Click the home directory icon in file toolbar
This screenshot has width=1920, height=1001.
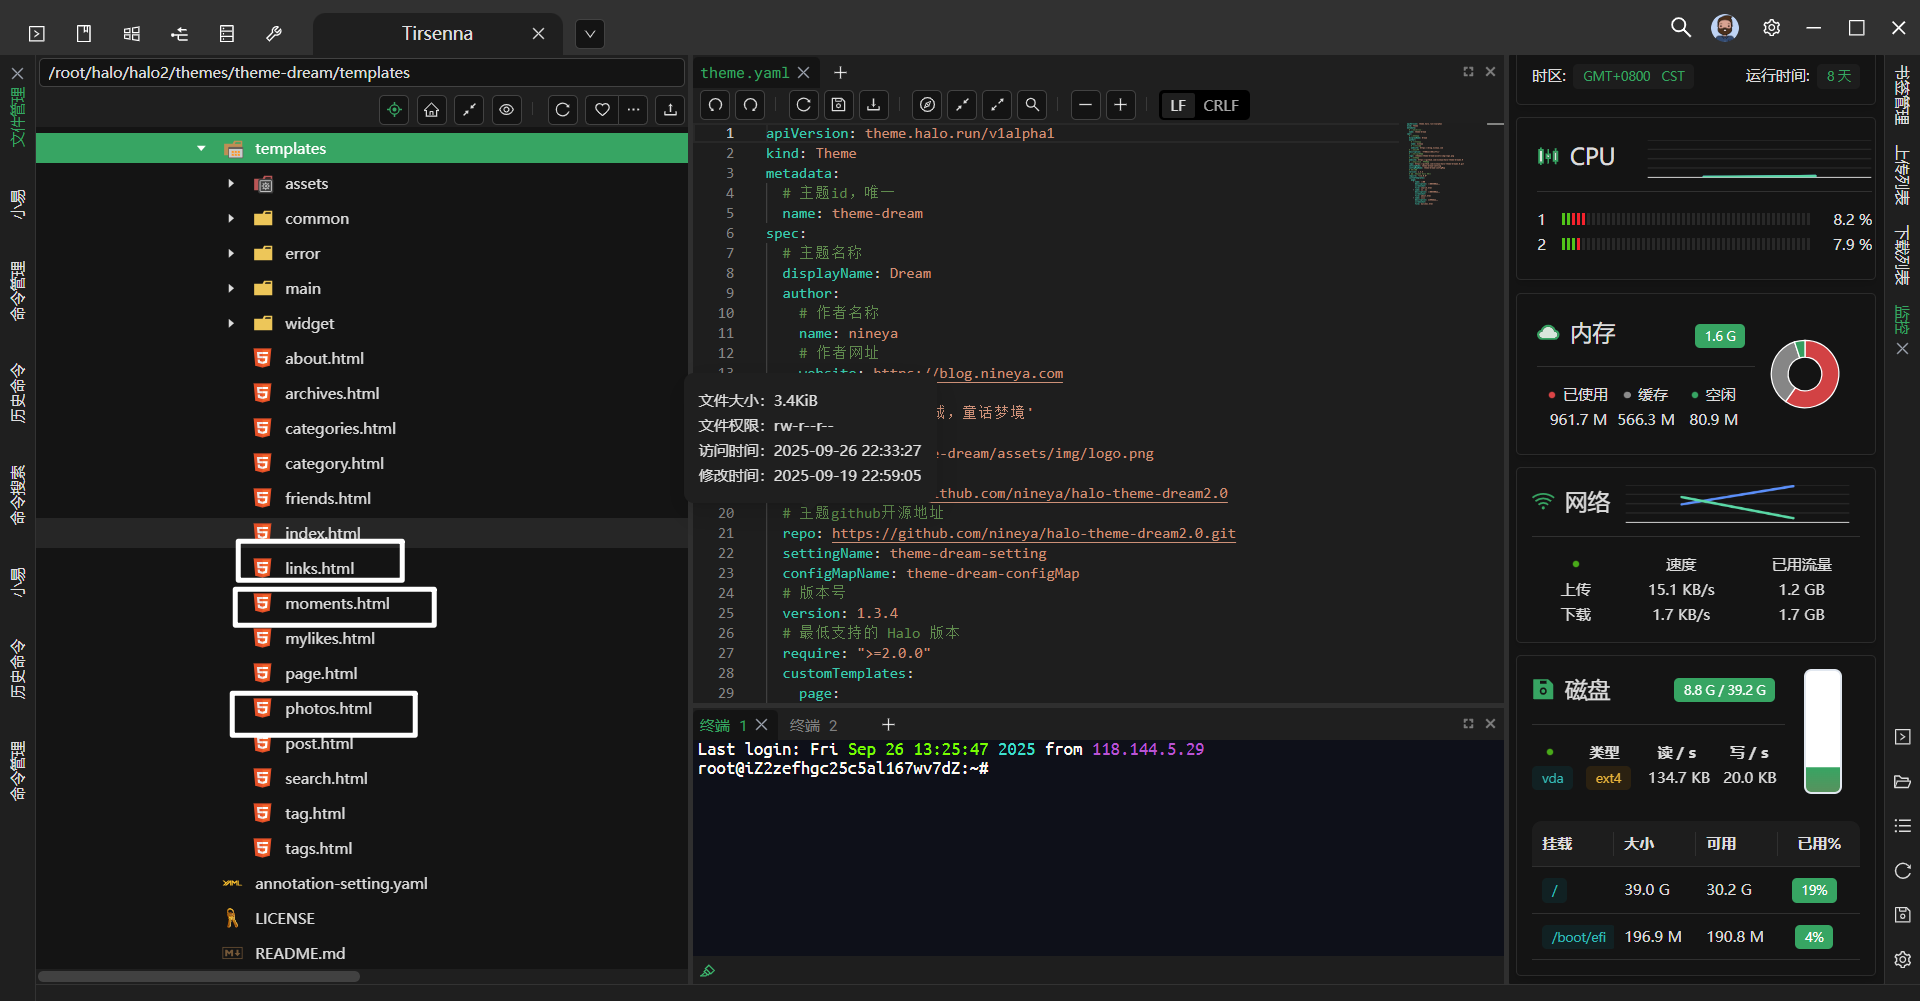coord(432,110)
